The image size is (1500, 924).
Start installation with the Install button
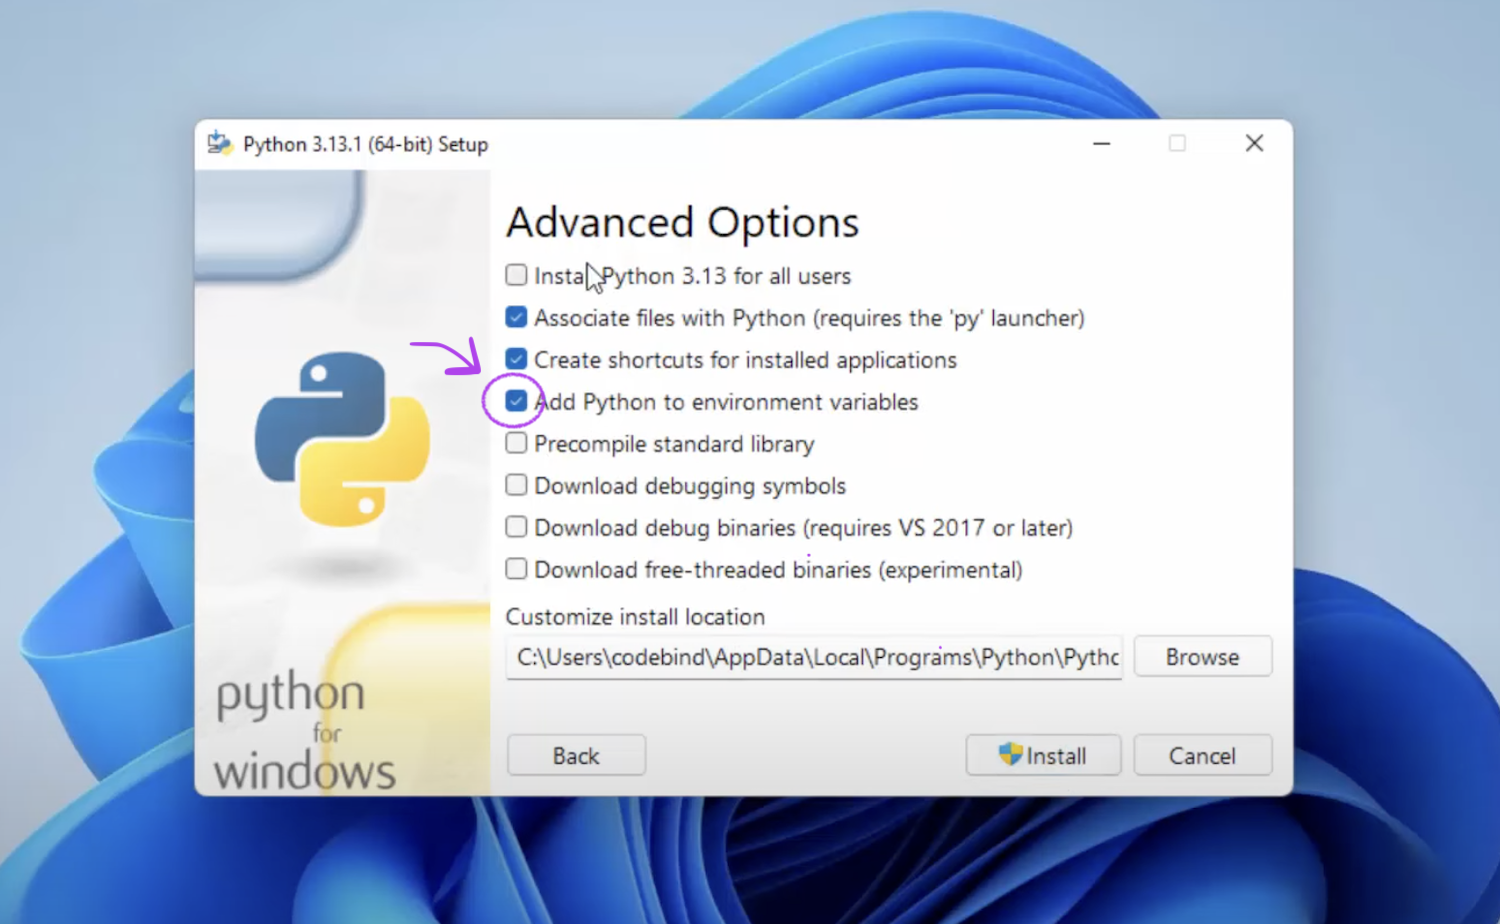point(1043,756)
